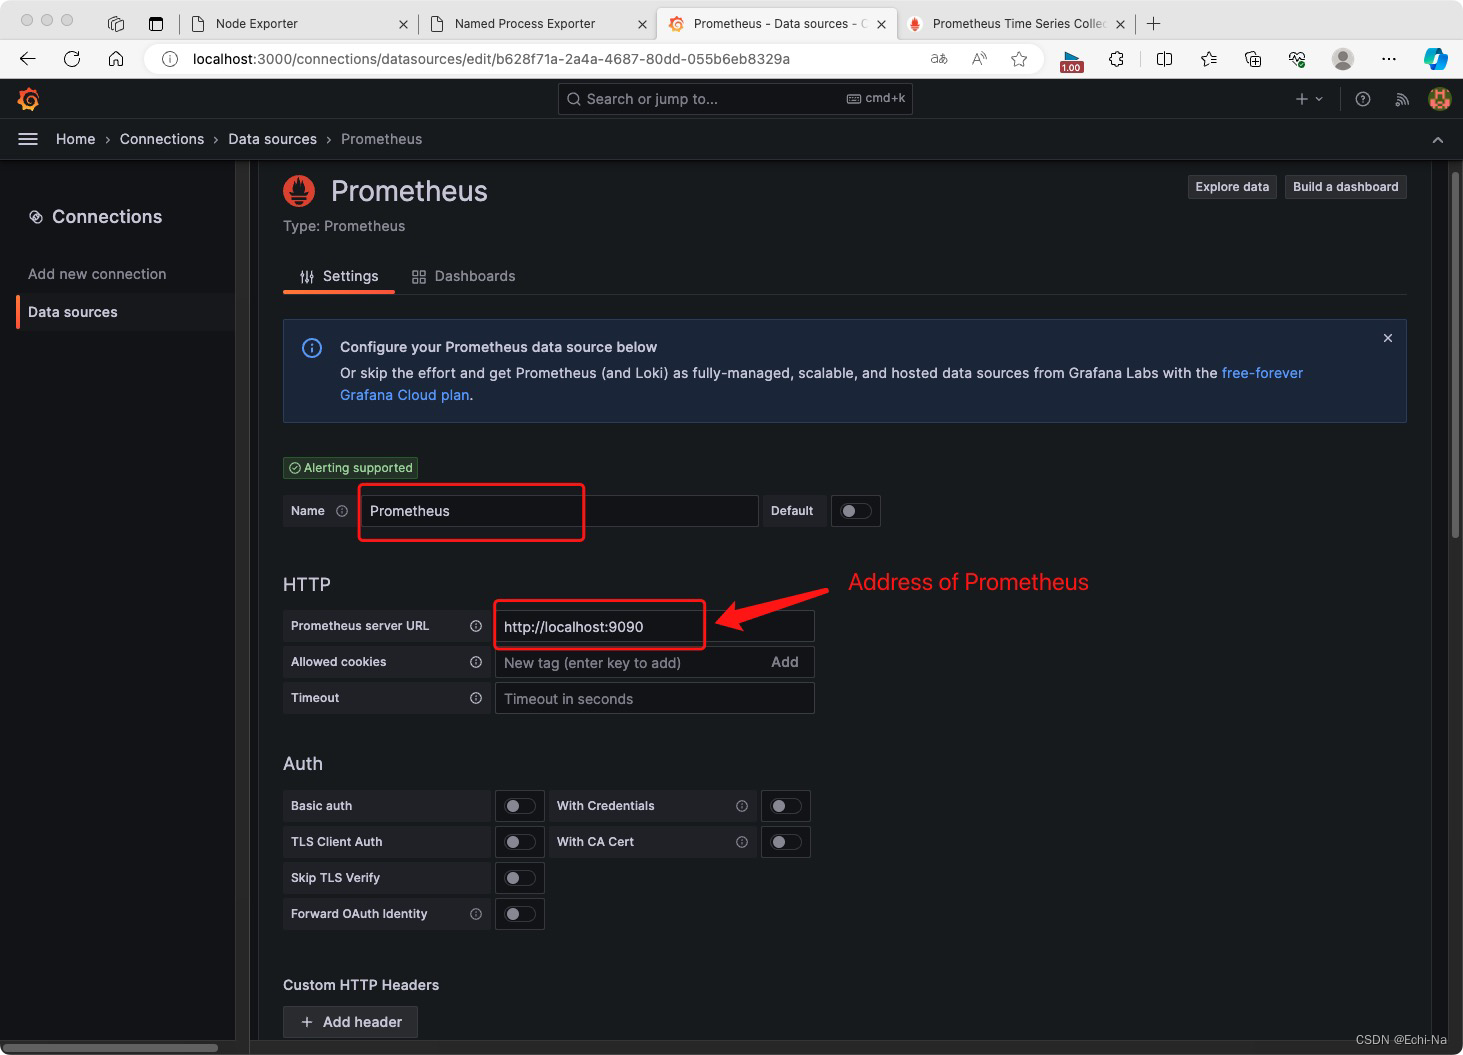Open the Node Exporter browser tab
Screen dimensions: 1463x1055
tap(300, 23)
